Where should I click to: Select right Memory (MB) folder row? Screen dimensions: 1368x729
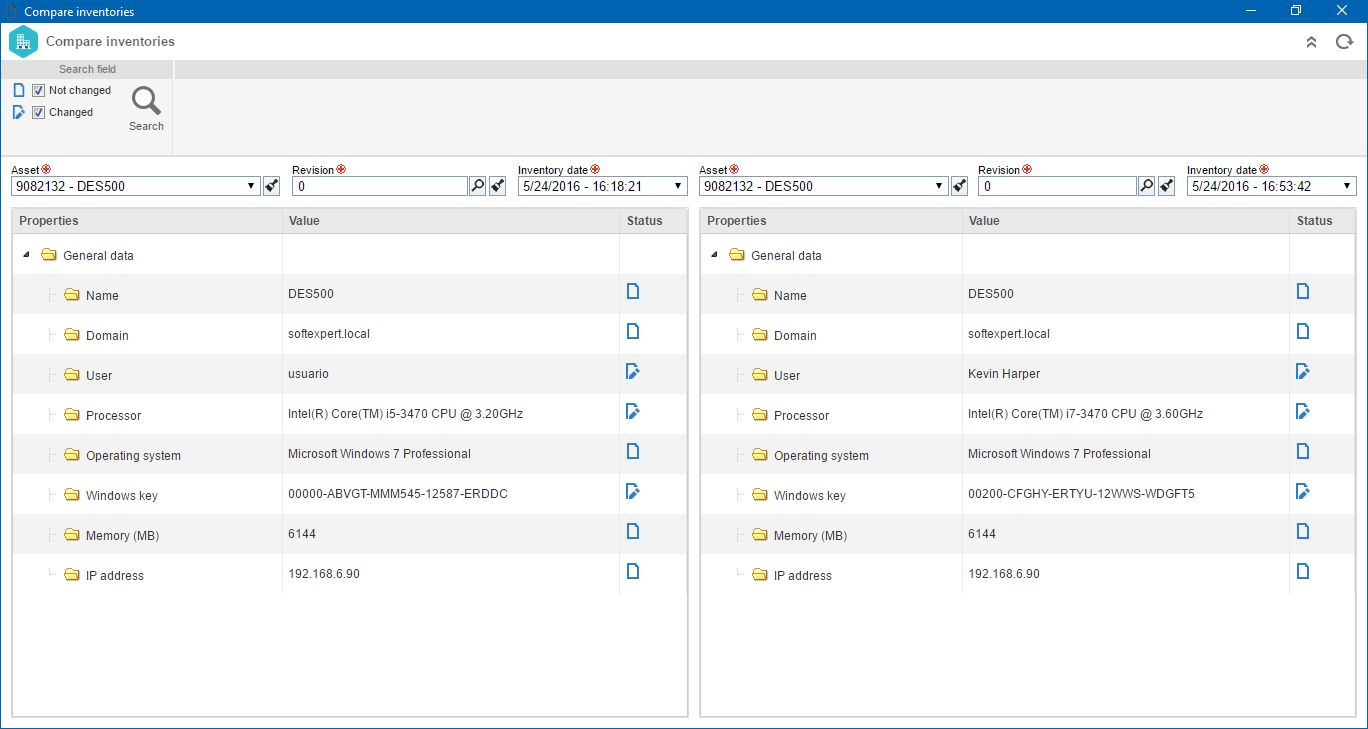[x=1028, y=534]
